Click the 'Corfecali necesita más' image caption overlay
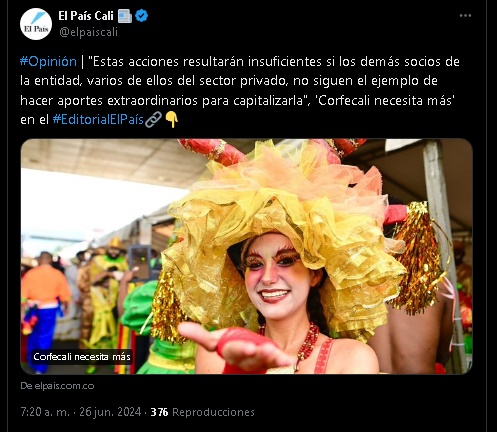 click(82, 357)
